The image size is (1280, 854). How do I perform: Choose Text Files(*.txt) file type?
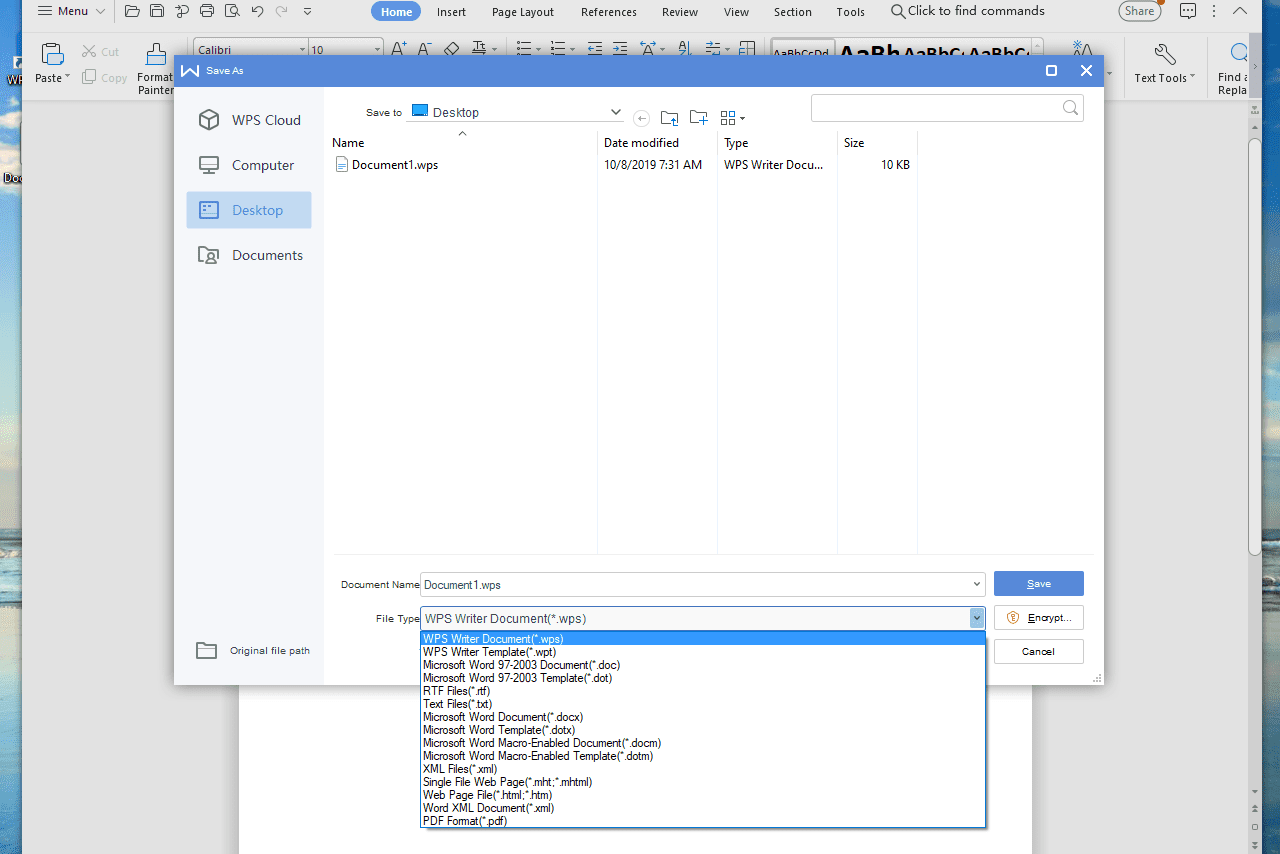[x=703, y=704]
